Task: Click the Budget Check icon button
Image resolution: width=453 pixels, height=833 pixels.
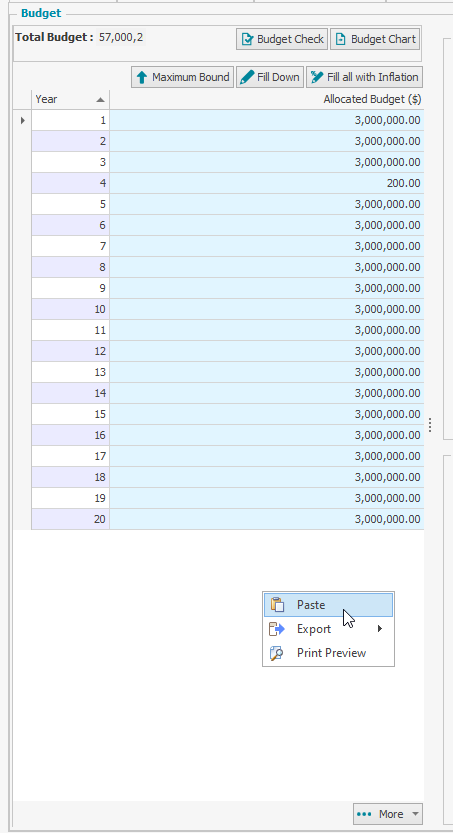Action: click(247, 39)
